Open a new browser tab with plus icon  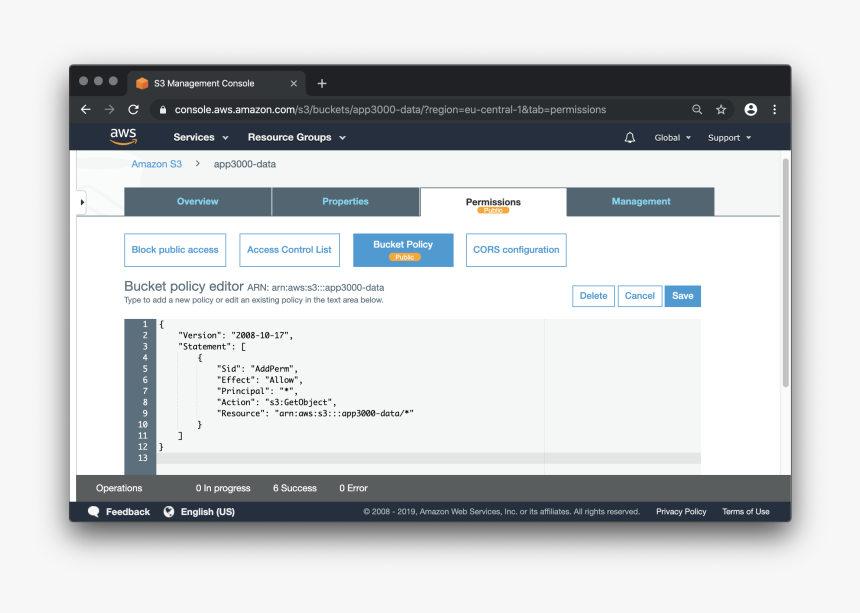click(322, 83)
